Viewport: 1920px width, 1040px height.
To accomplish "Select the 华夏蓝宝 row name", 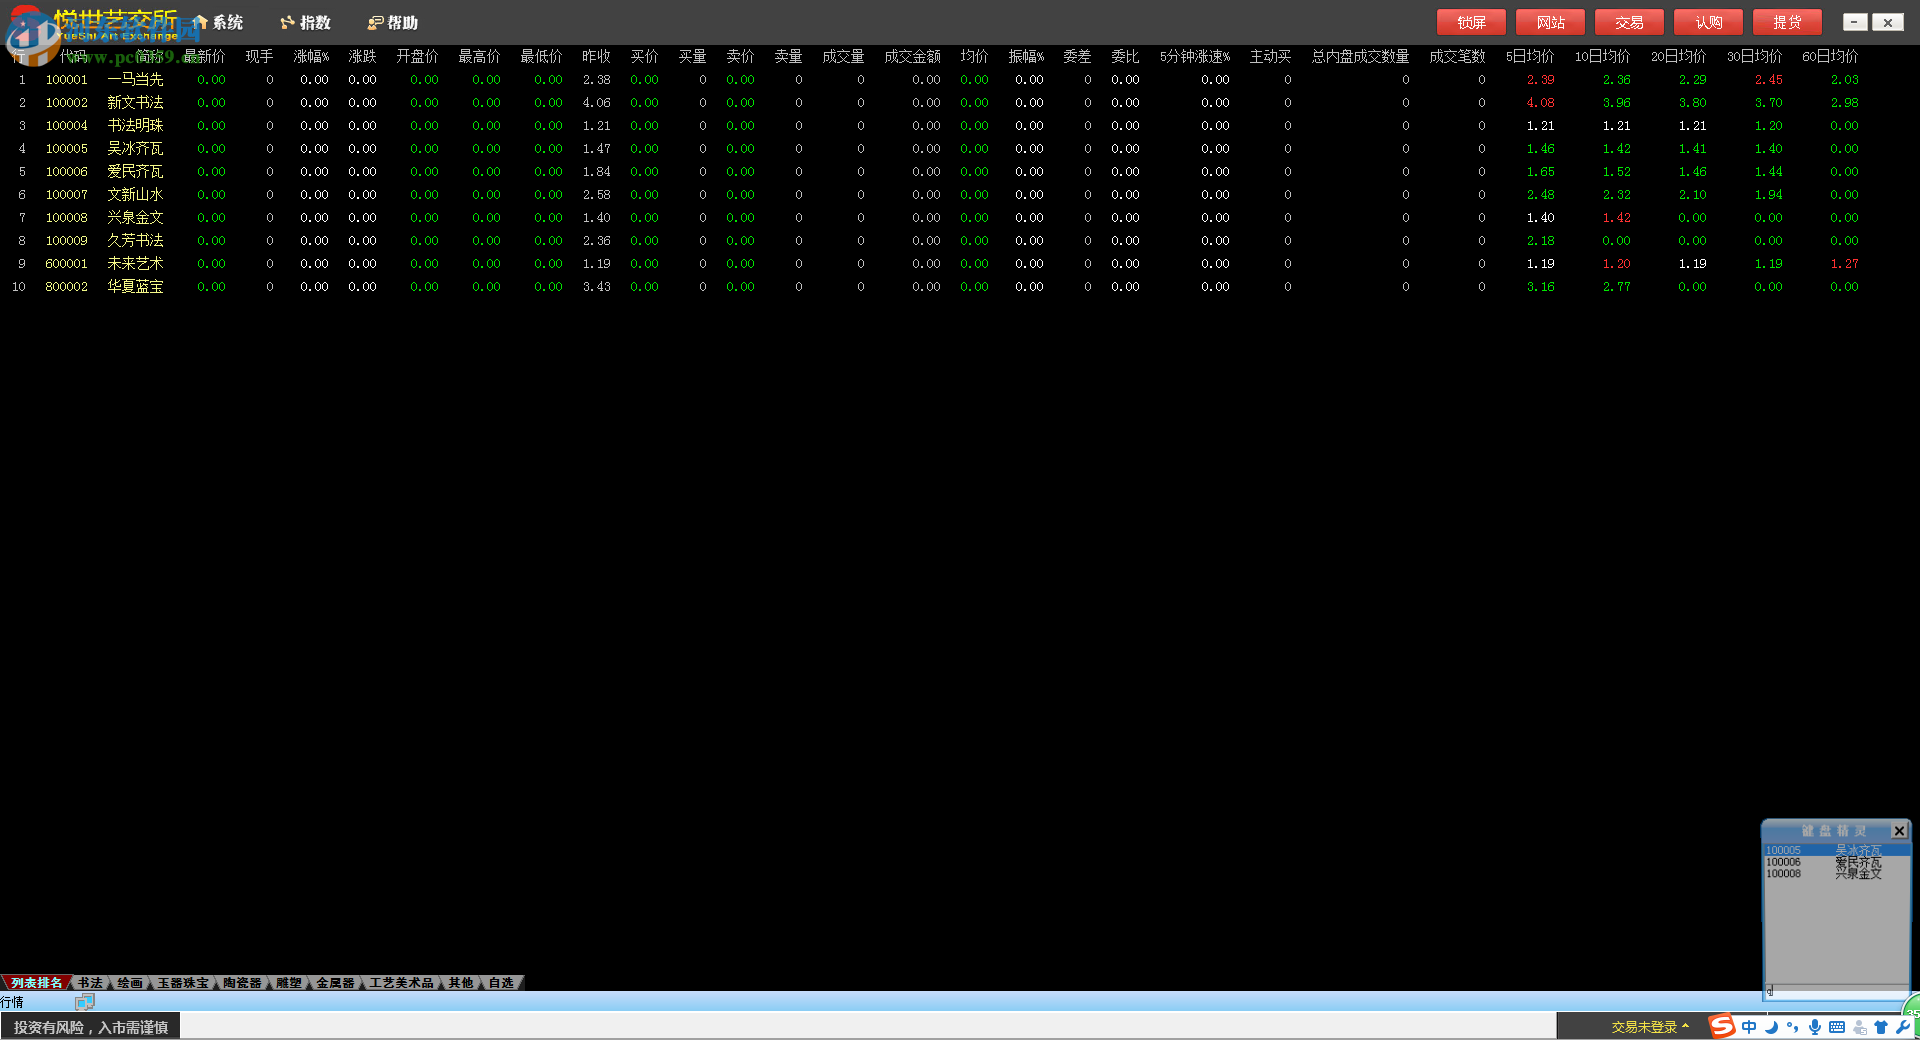I will 135,287.
